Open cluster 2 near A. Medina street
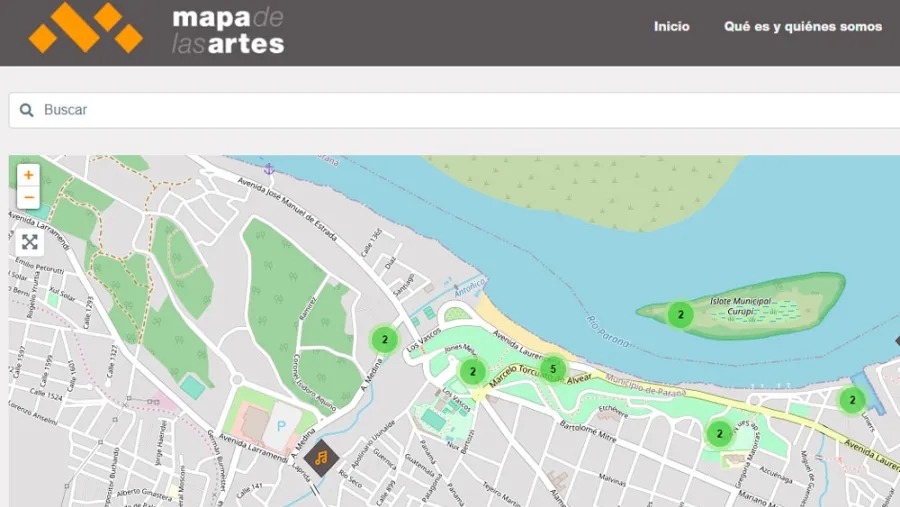The height and width of the screenshot is (507, 900). (x=385, y=340)
